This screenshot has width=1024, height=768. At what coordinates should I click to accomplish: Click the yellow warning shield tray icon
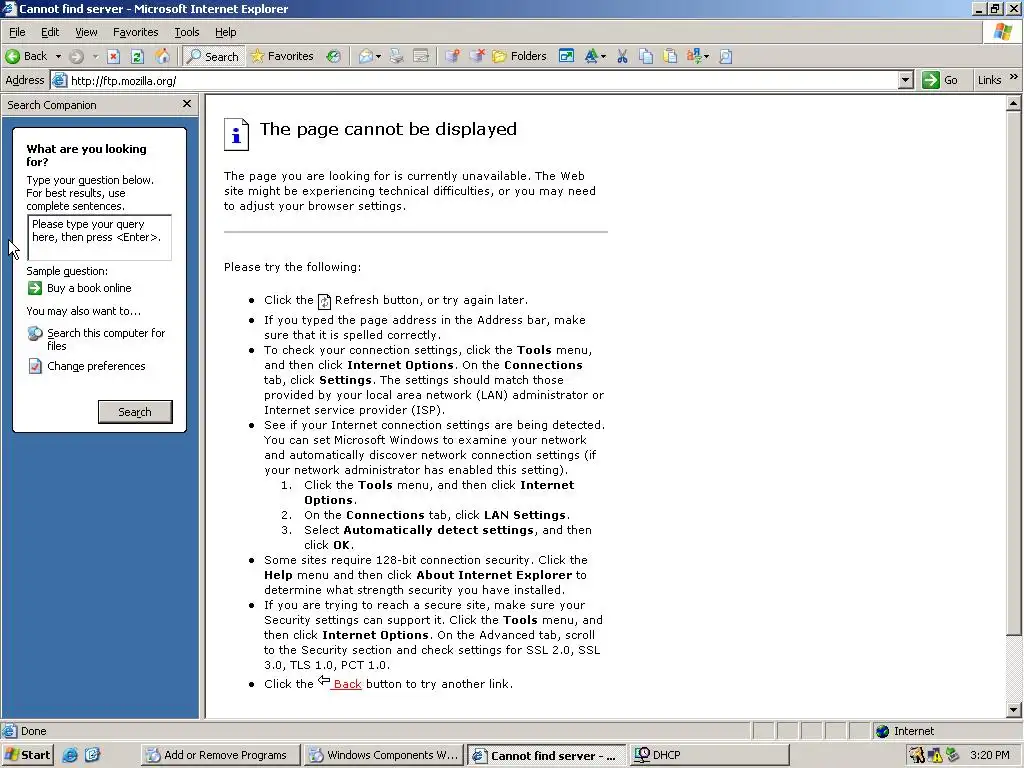coord(935,755)
